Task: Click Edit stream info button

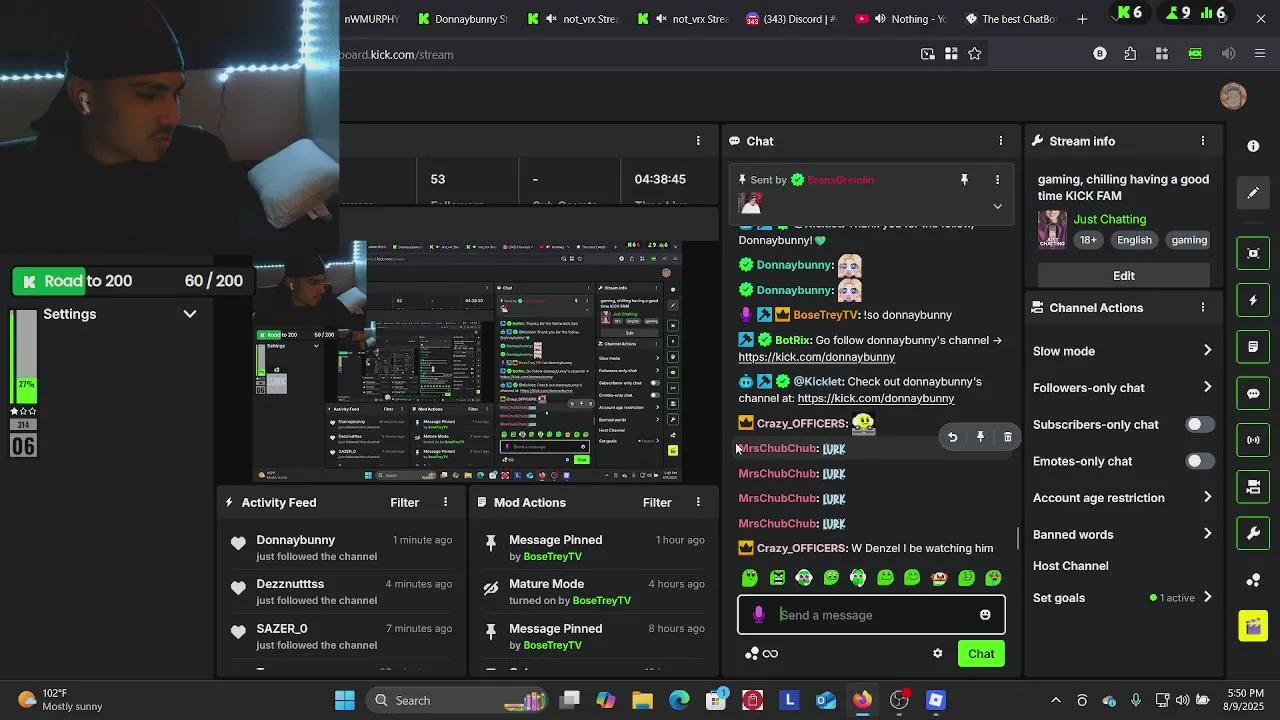Action: click(x=1124, y=276)
